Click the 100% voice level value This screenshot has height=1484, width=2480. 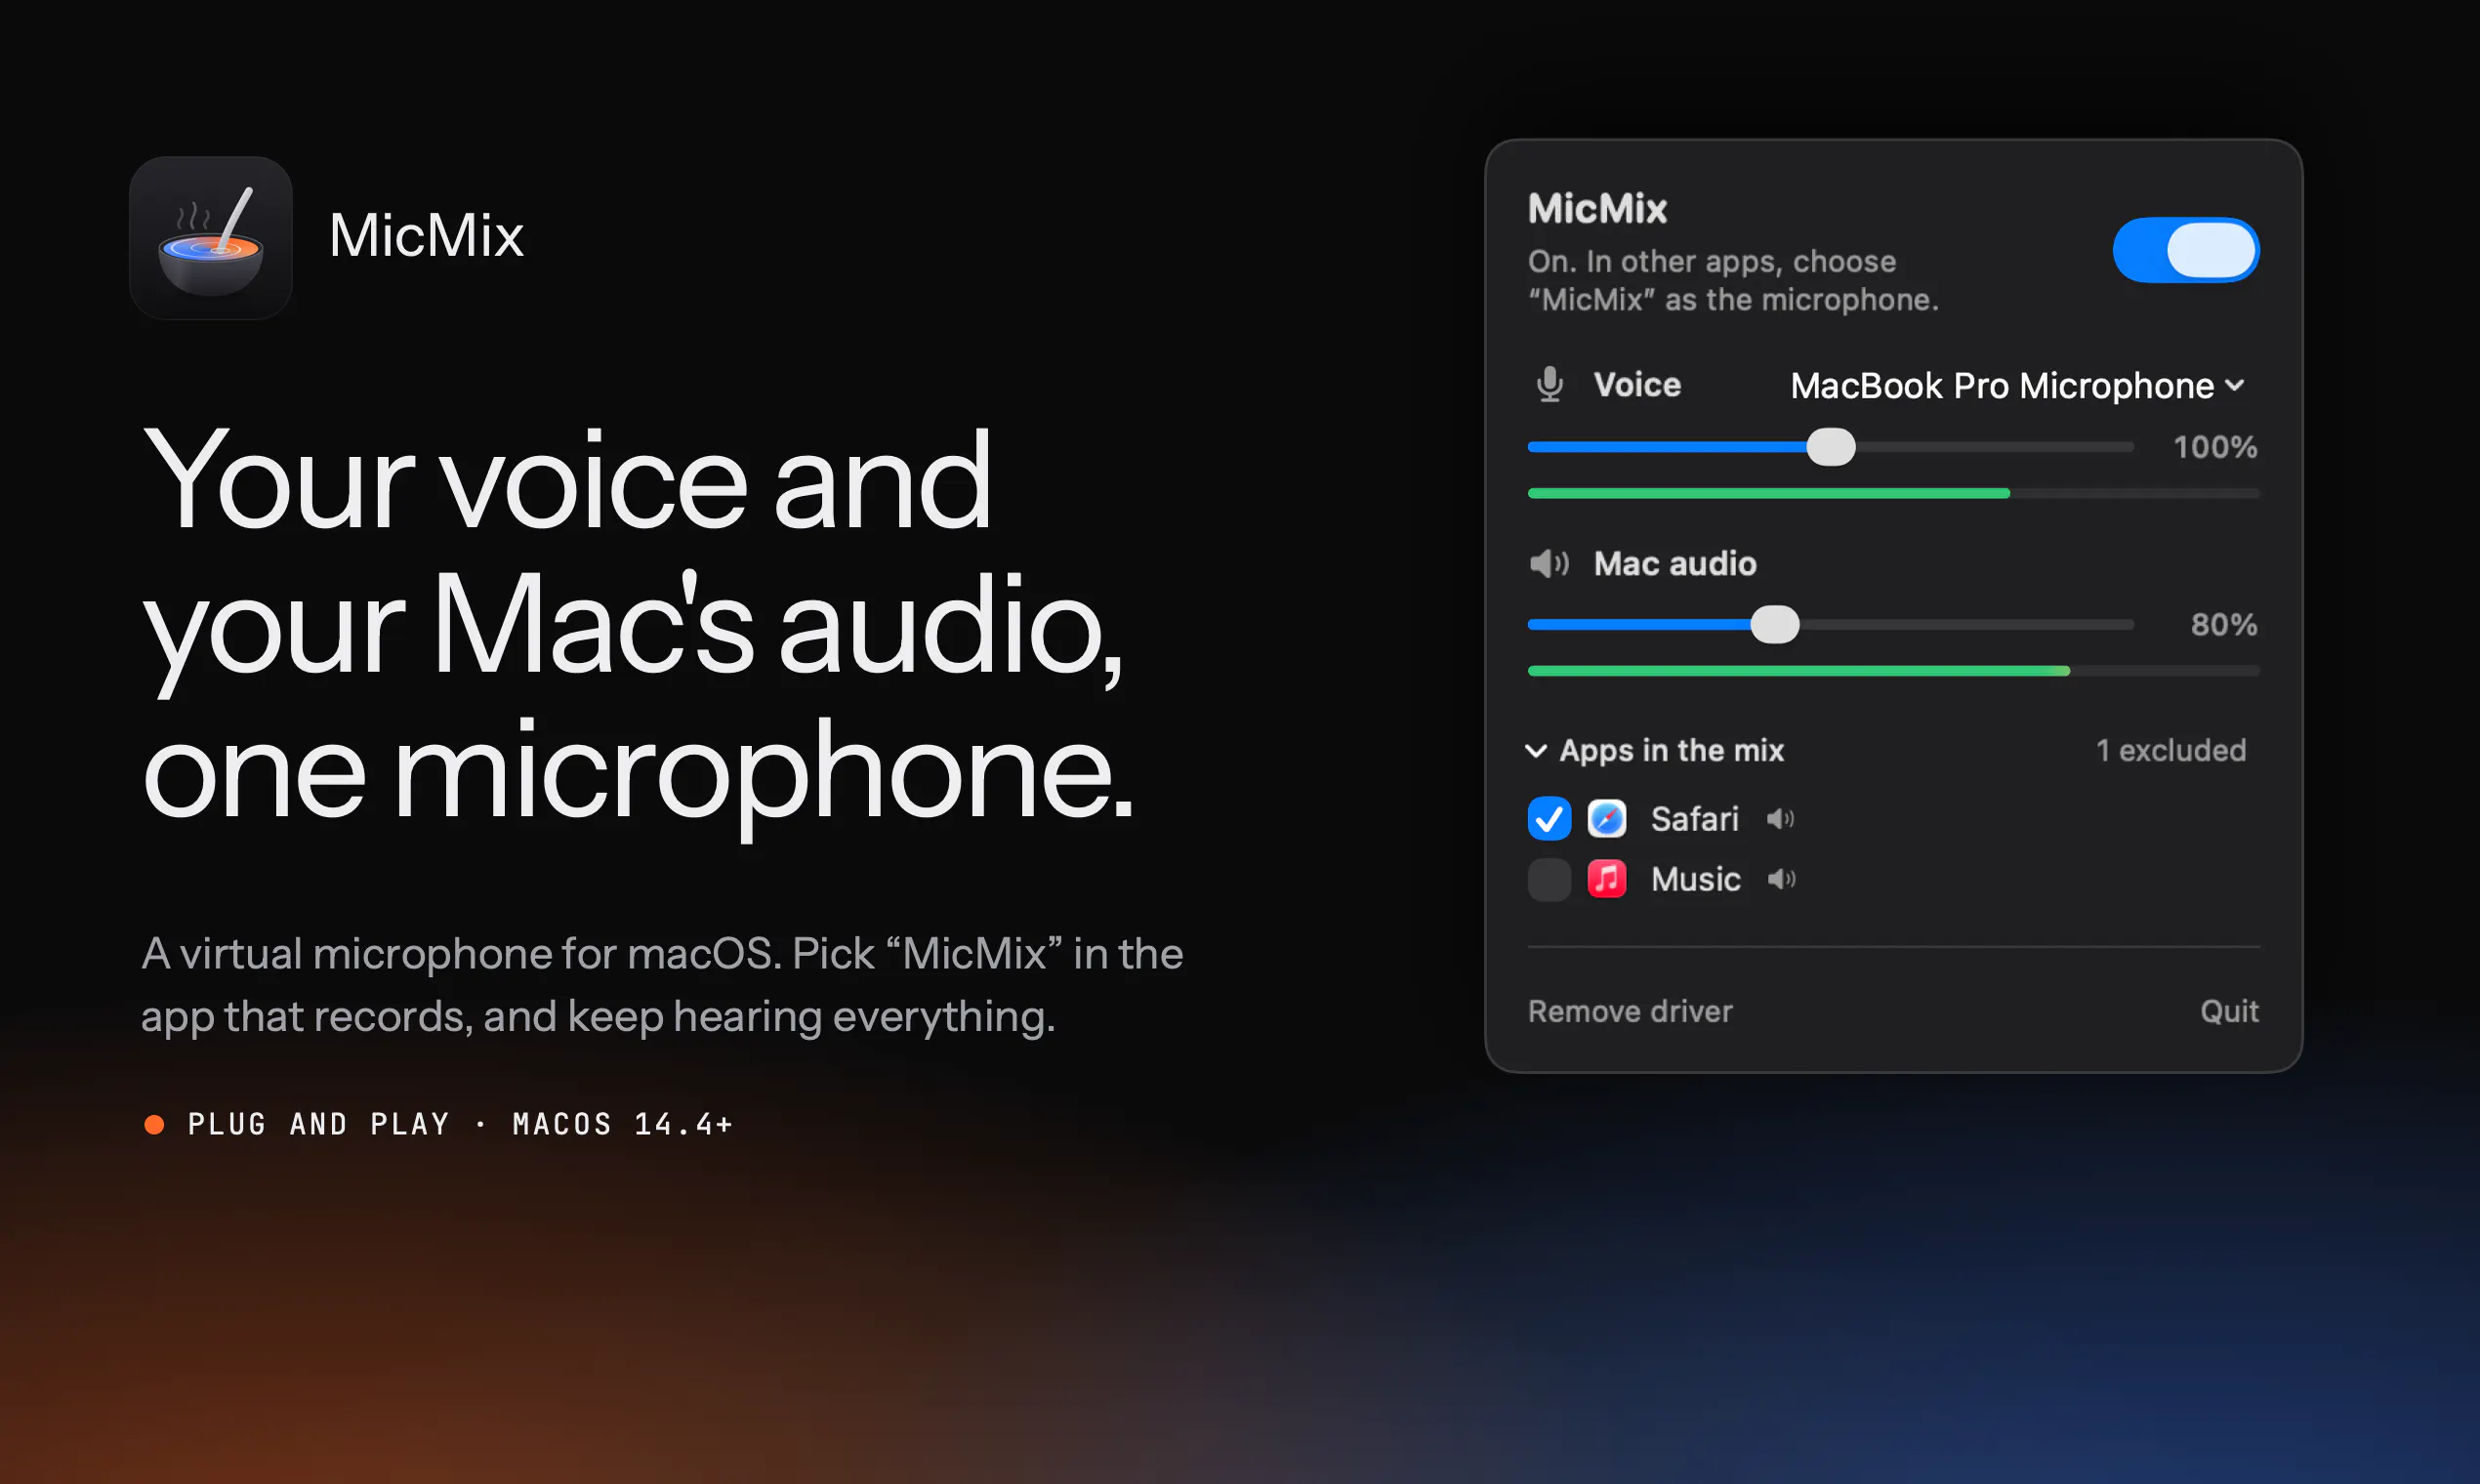pyautogui.click(x=2215, y=447)
